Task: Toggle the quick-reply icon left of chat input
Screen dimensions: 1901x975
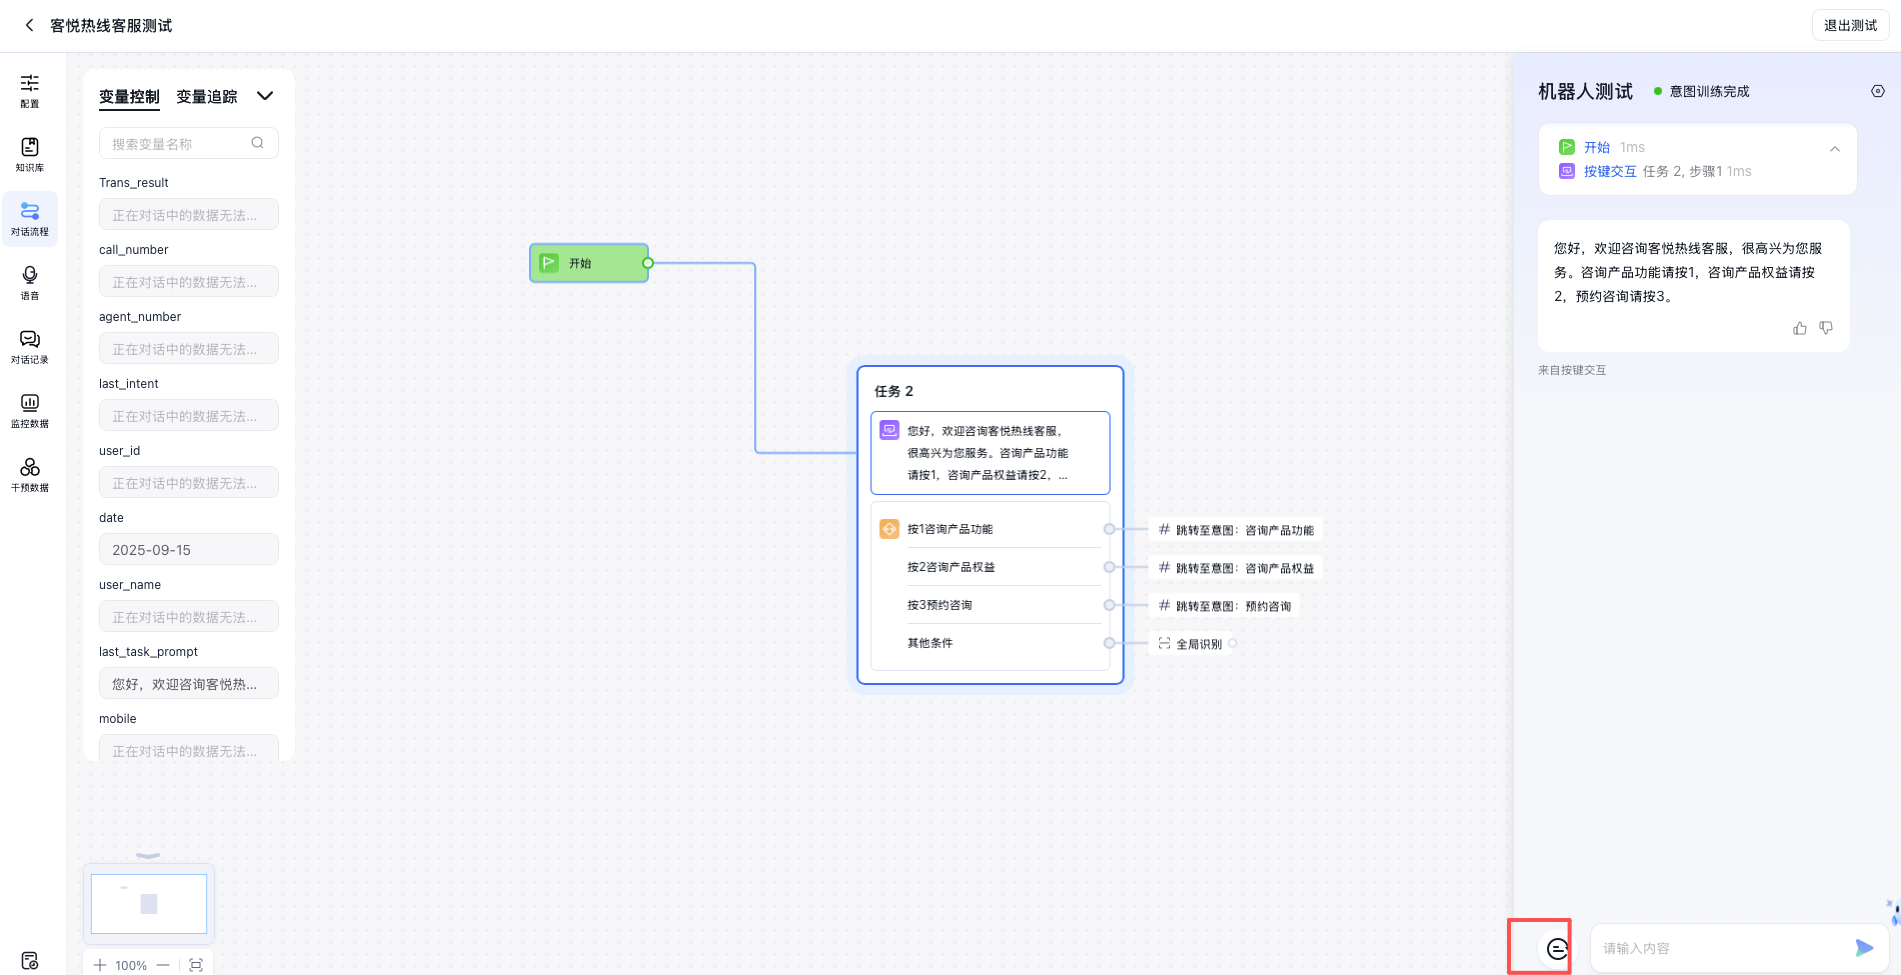Action: point(1556,948)
